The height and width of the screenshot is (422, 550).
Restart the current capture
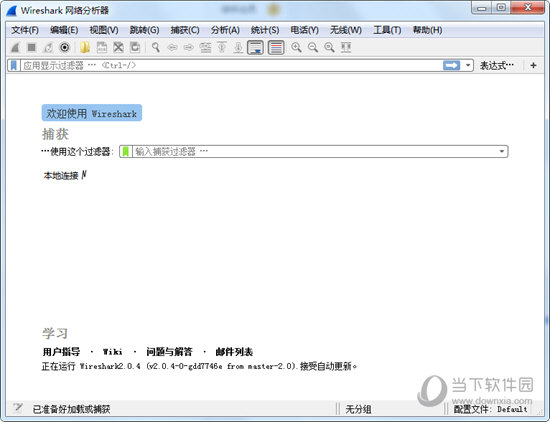(x=48, y=47)
